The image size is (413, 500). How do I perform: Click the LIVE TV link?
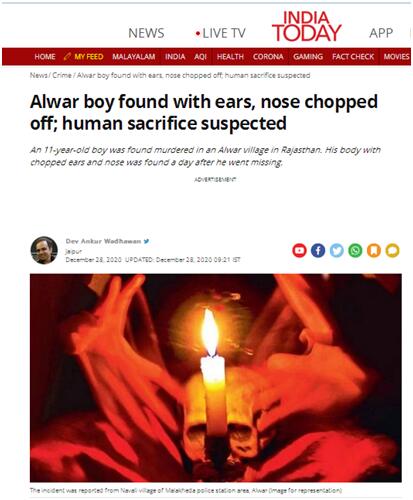[x=221, y=33]
